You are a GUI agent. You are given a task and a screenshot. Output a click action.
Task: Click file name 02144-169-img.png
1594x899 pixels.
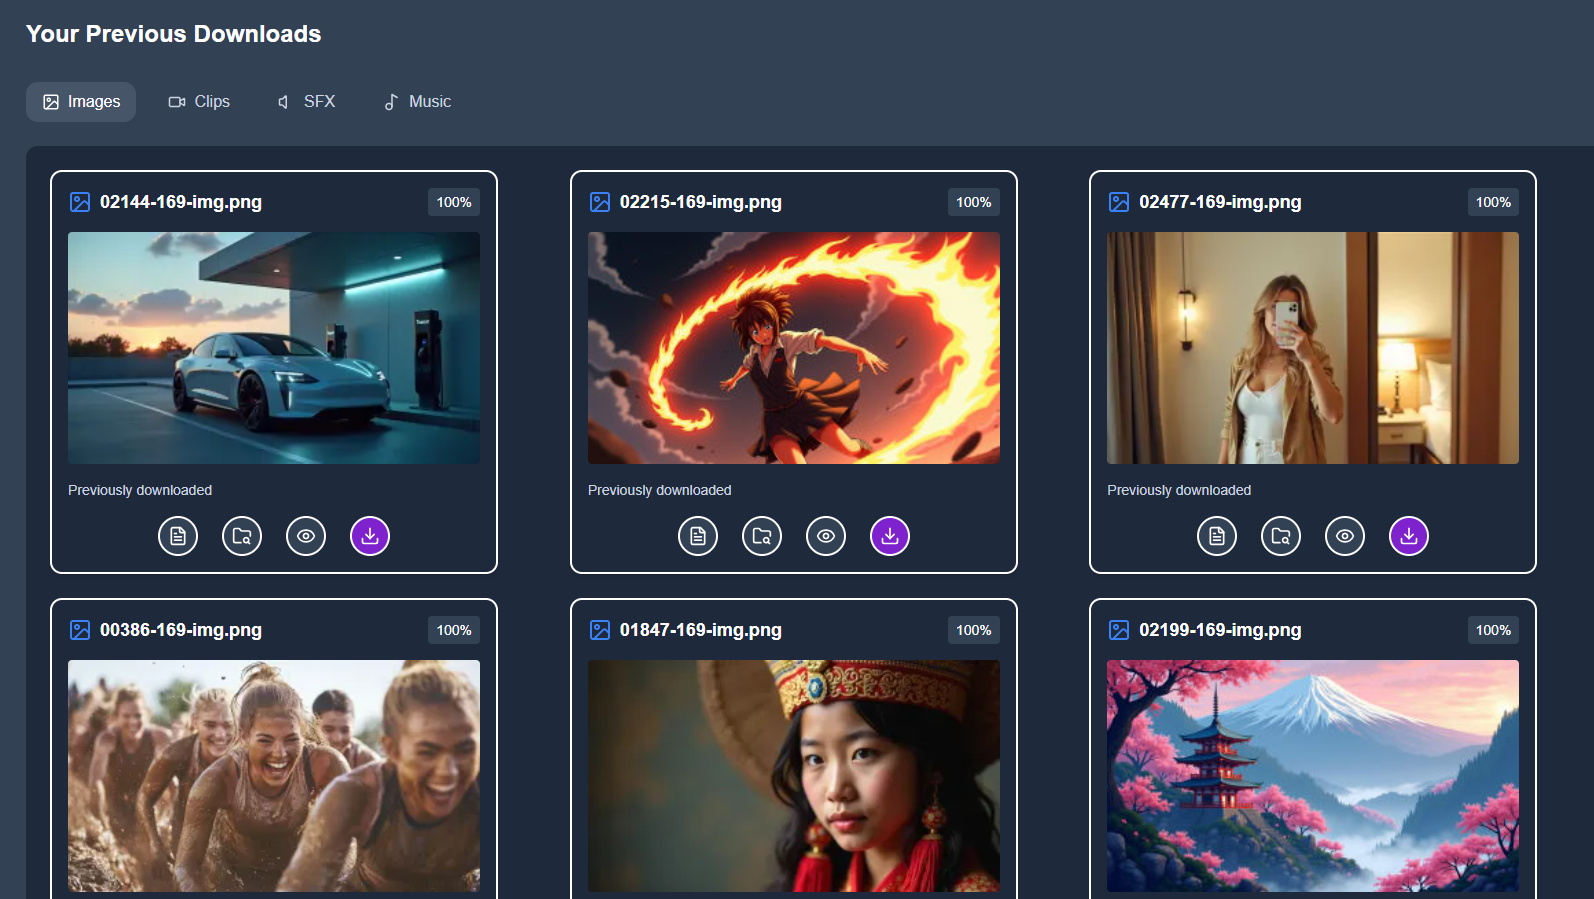click(x=181, y=202)
